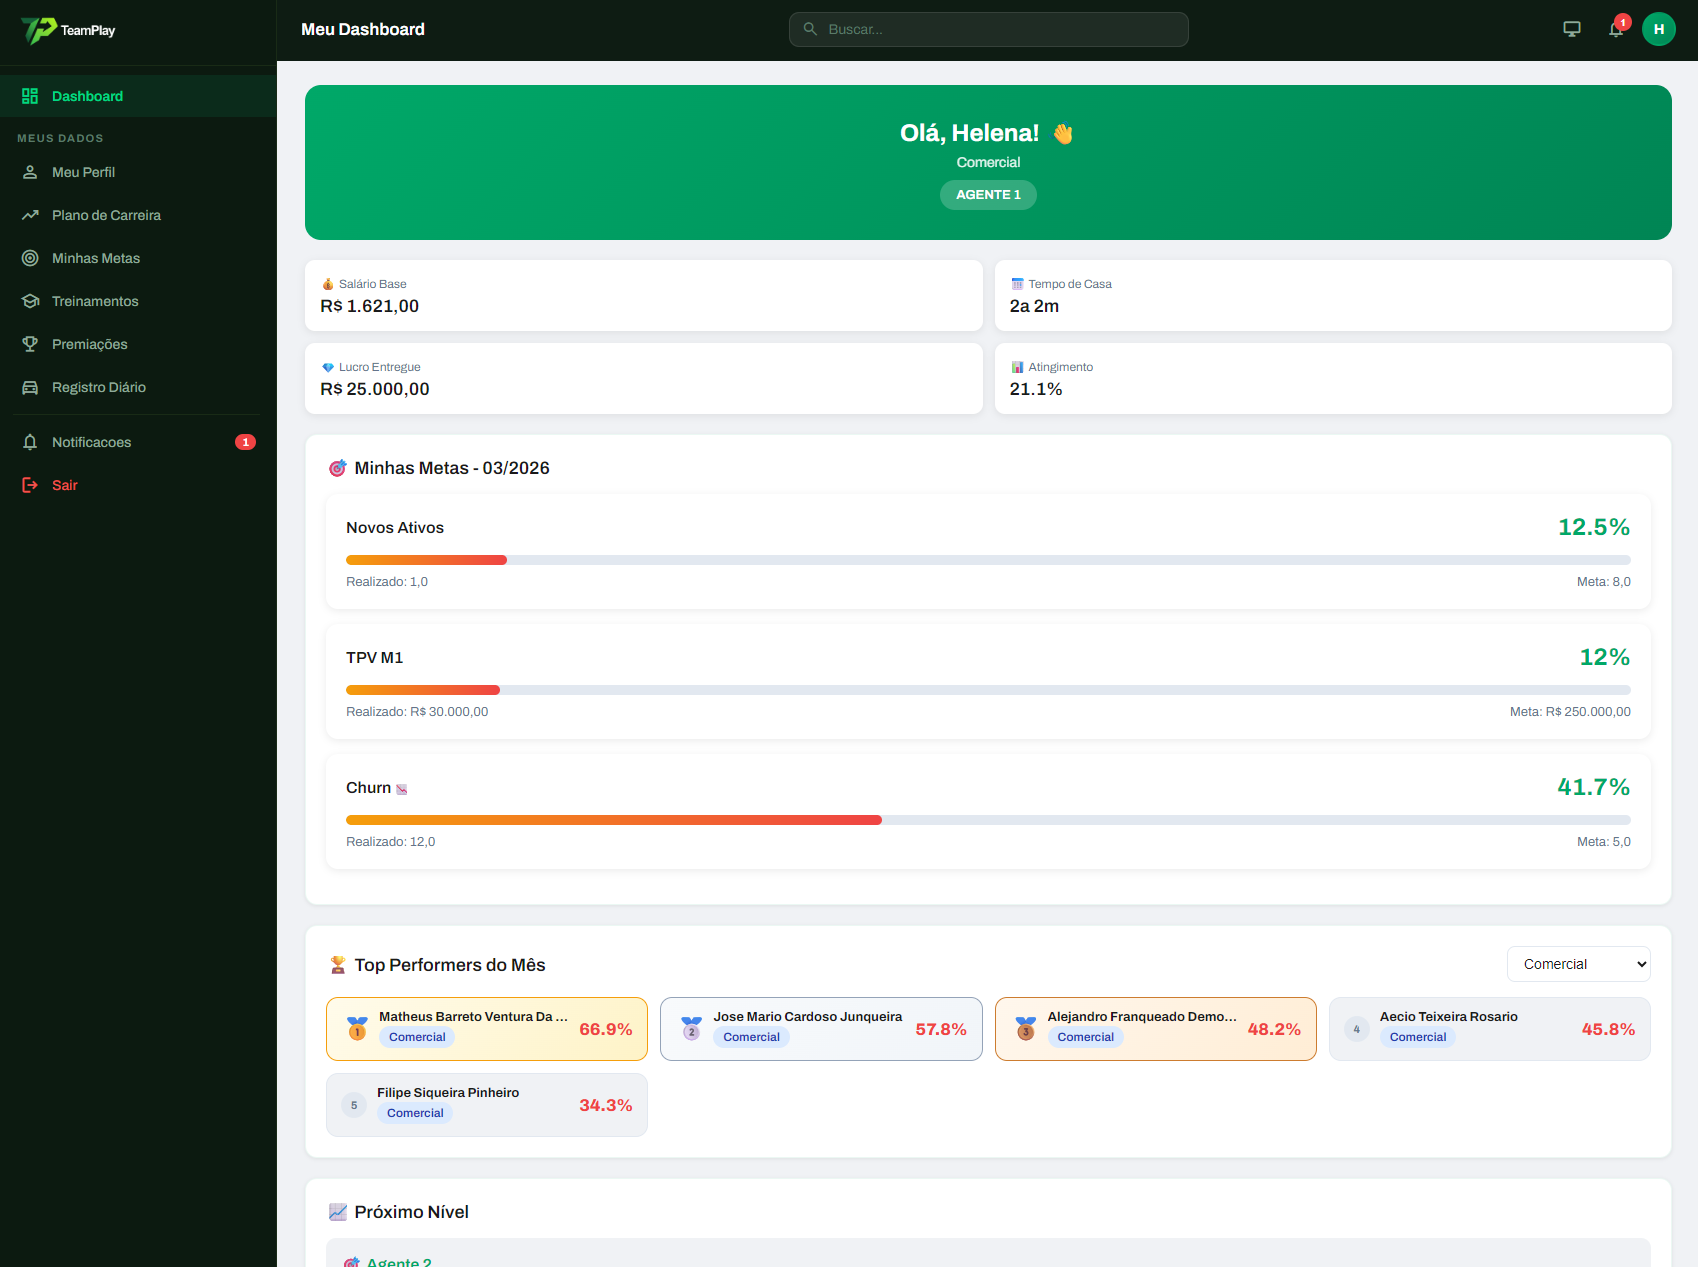Click the gold medal icon for Matheus
The image size is (1698, 1267).
click(x=357, y=1029)
